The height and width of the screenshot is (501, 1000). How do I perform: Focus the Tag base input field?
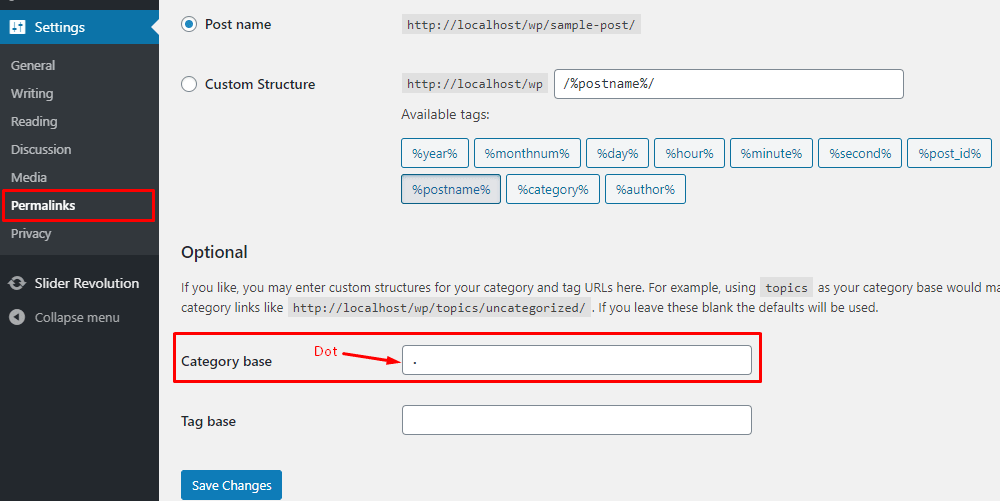point(577,420)
